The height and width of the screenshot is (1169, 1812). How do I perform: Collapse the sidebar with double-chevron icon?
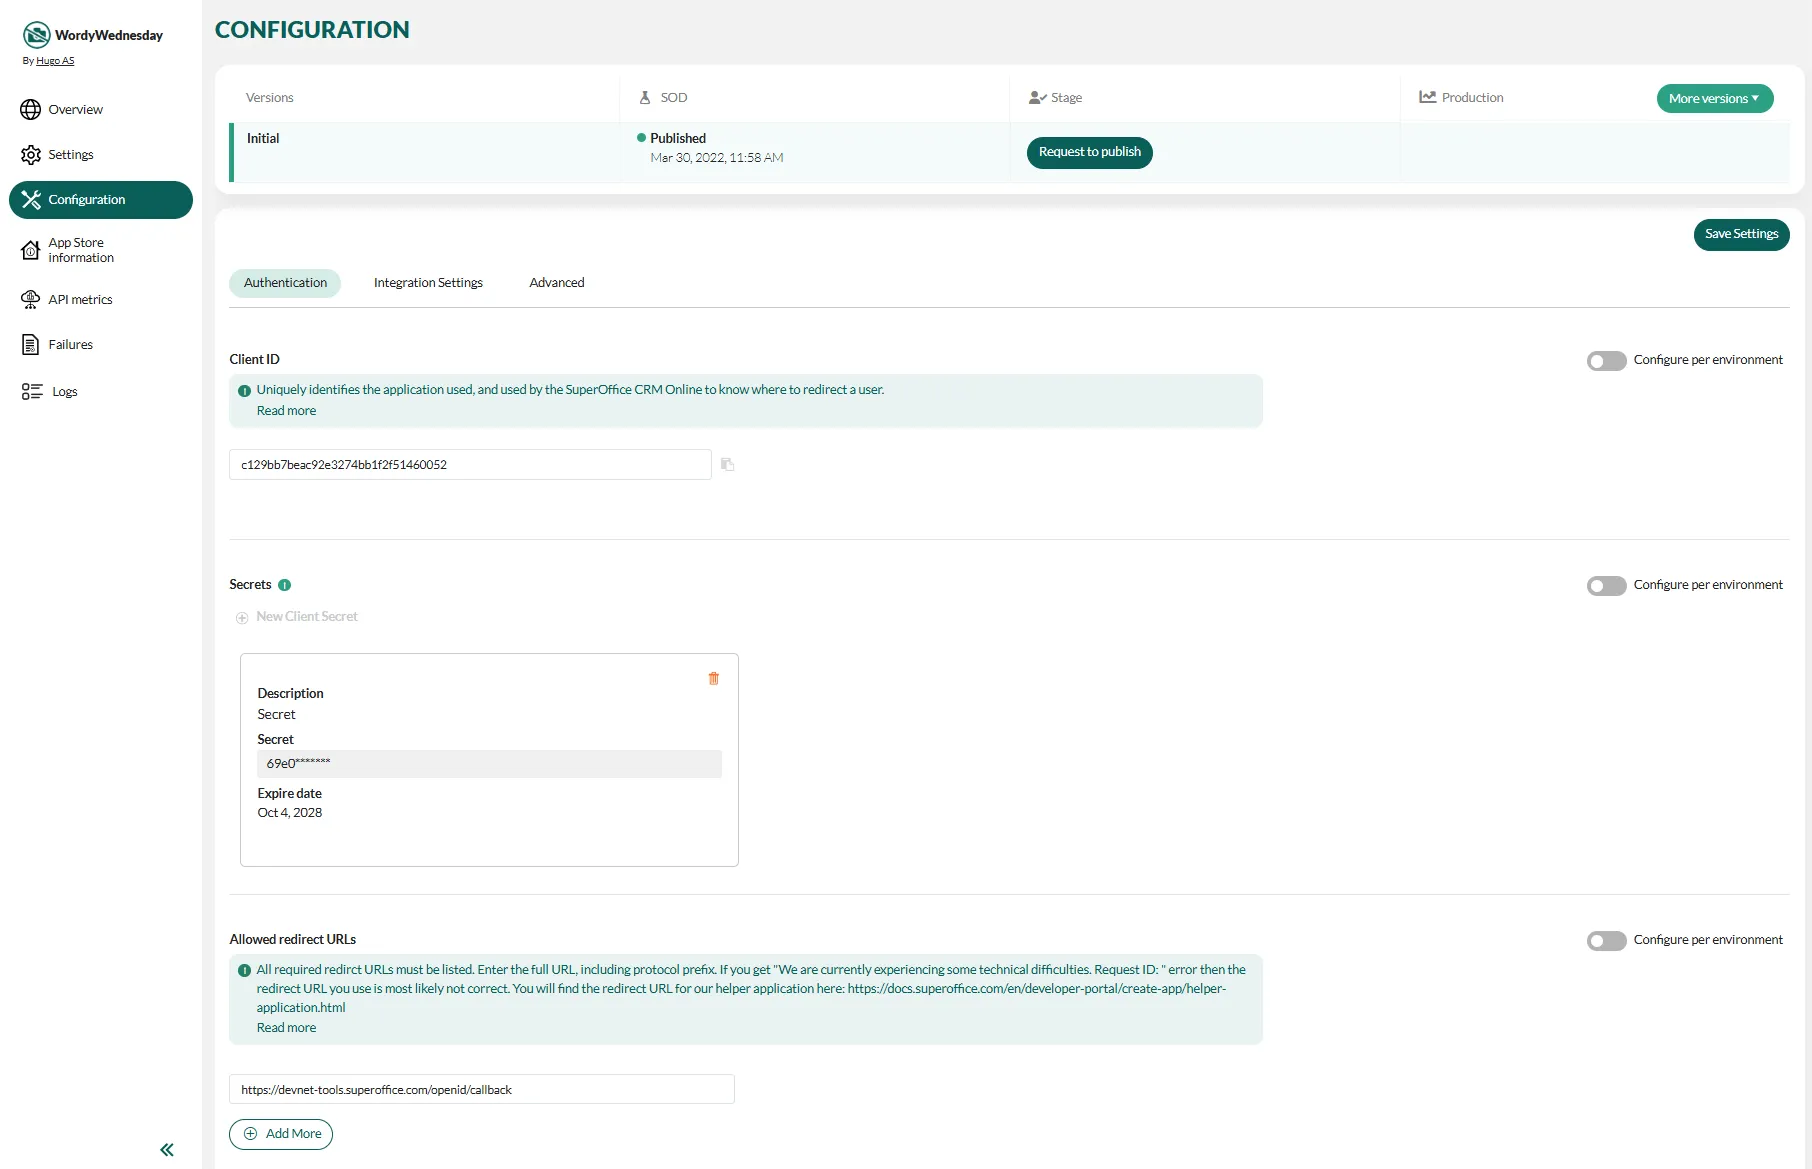pyautogui.click(x=167, y=1150)
